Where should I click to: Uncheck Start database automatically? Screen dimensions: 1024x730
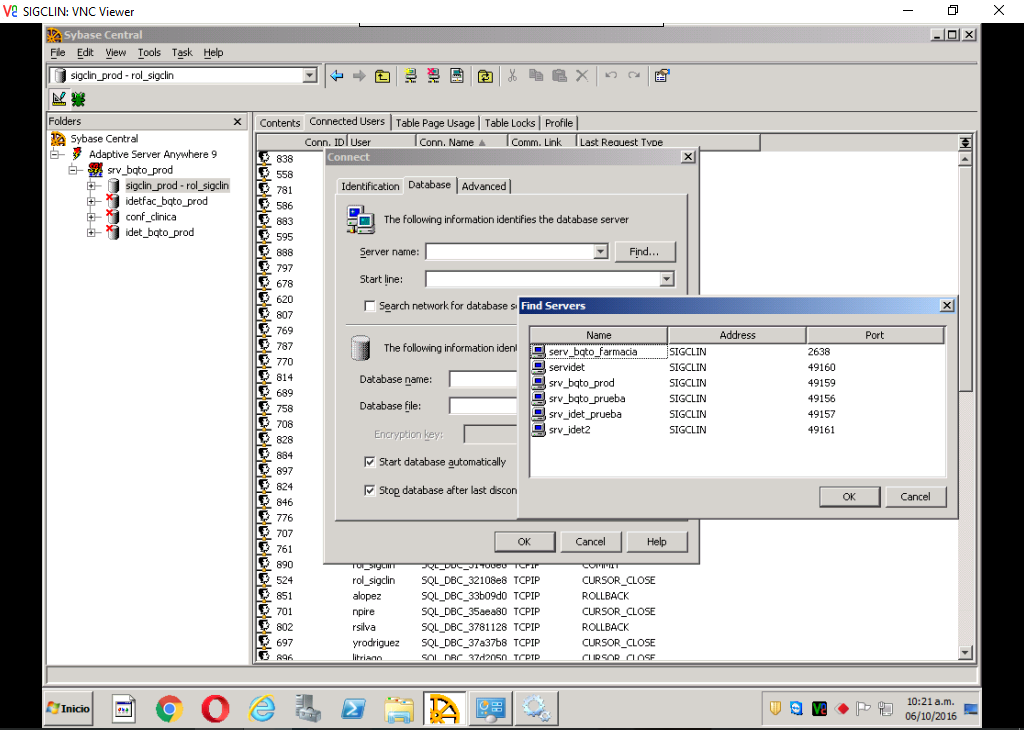[370, 462]
